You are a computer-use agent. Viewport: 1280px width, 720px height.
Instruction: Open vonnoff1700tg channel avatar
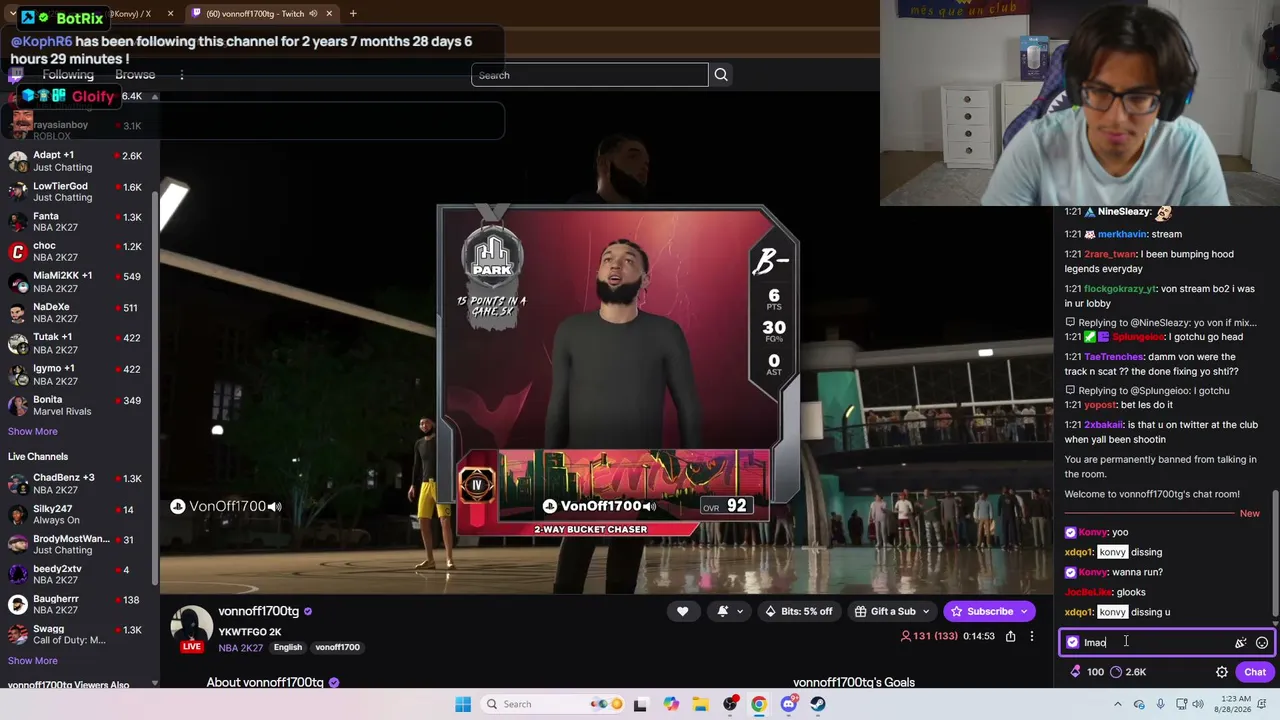click(x=190, y=626)
